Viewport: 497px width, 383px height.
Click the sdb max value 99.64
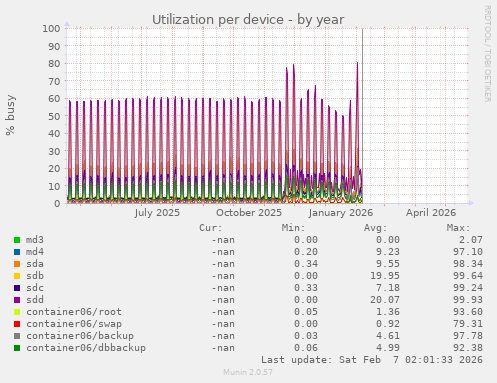[x=468, y=276]
